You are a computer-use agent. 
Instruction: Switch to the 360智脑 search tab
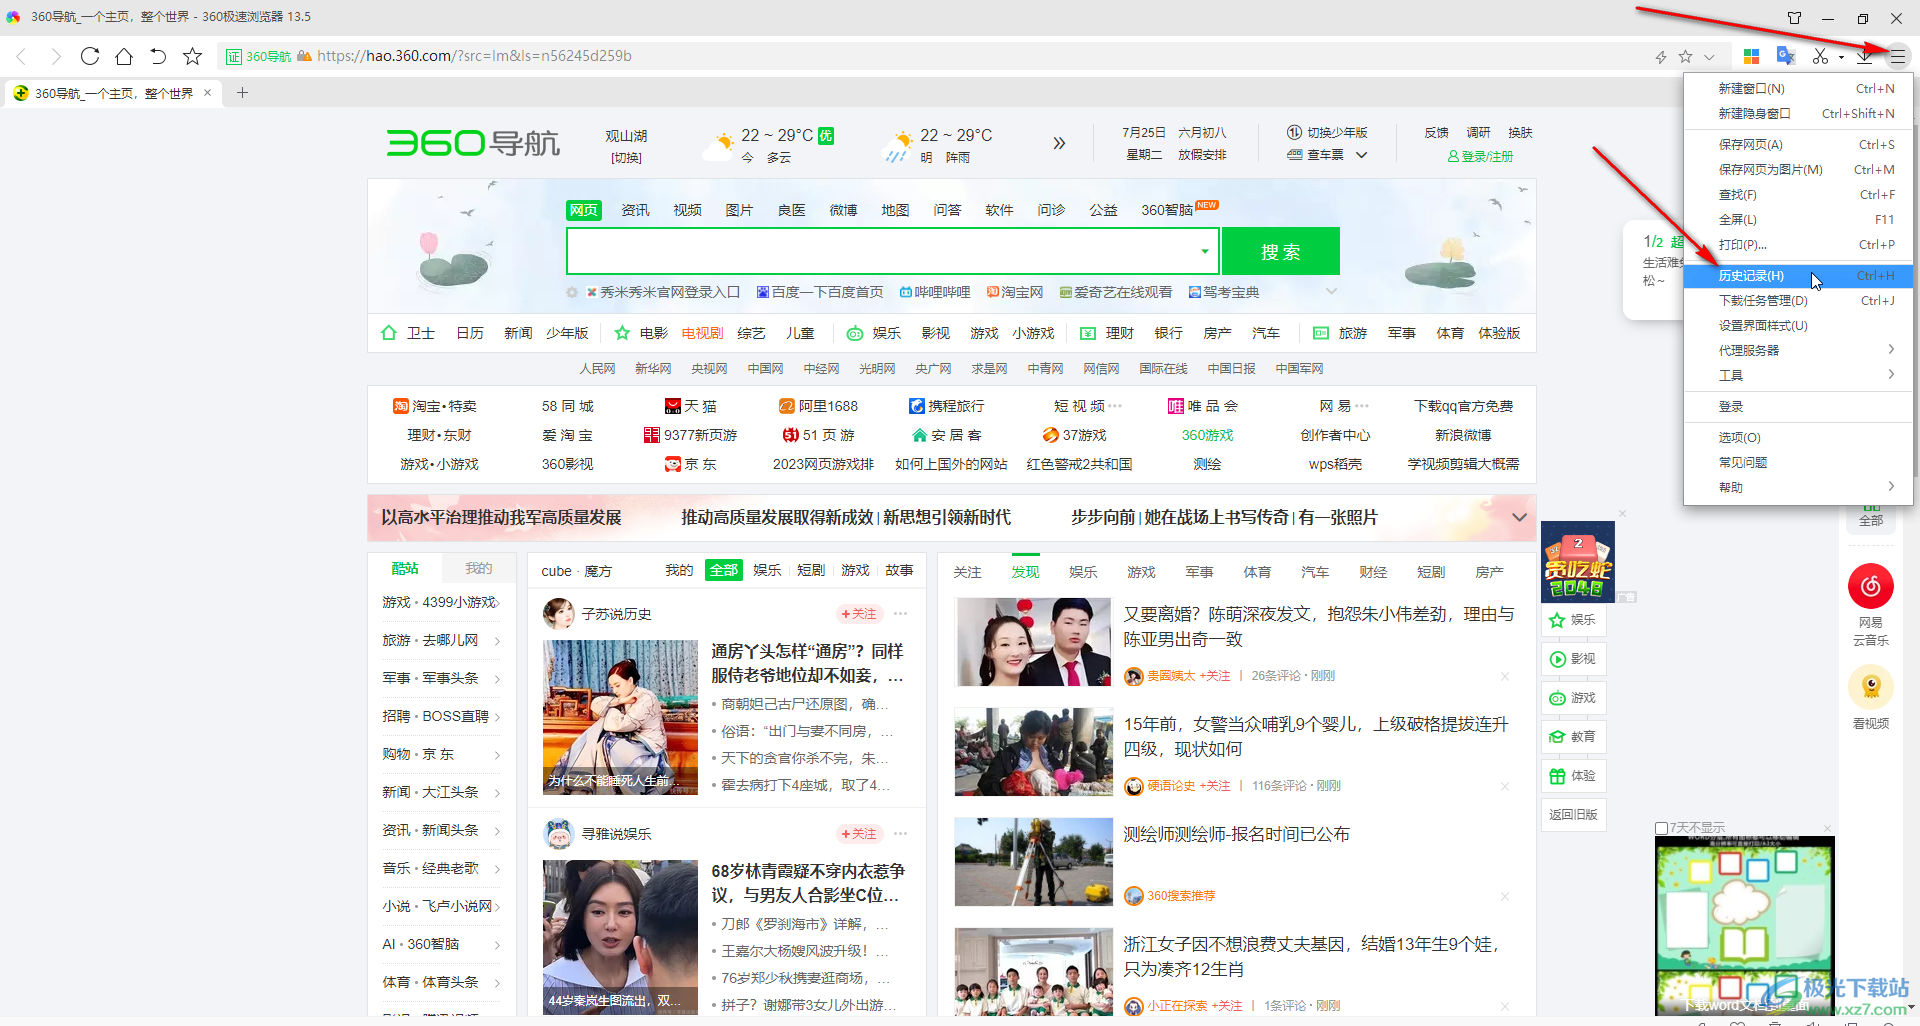(x=1167, y=210)
